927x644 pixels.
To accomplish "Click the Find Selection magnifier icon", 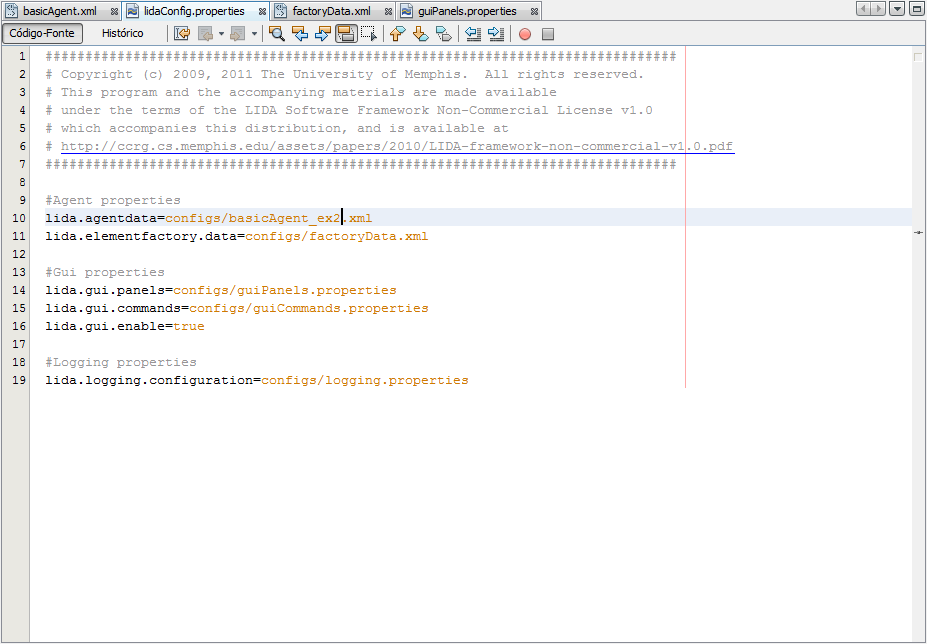I will (x=277, y=33).
